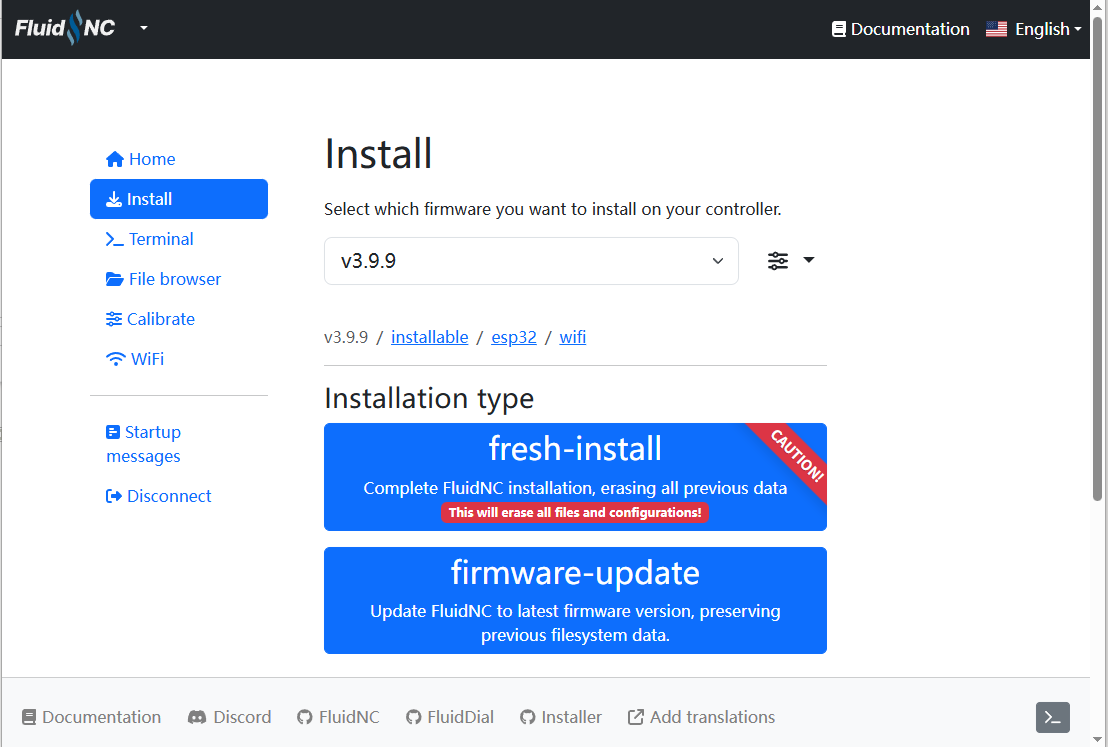The width and height of the screenshot is (1108, 747).
Task: Click the page vertical scrollbar
Action: point(1097,259)
